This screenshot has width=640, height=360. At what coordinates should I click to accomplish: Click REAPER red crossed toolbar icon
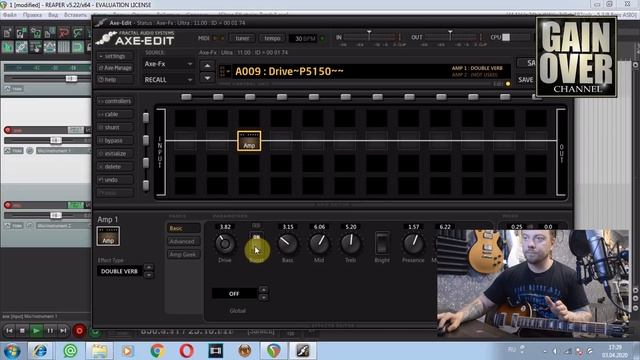[63, 33]
